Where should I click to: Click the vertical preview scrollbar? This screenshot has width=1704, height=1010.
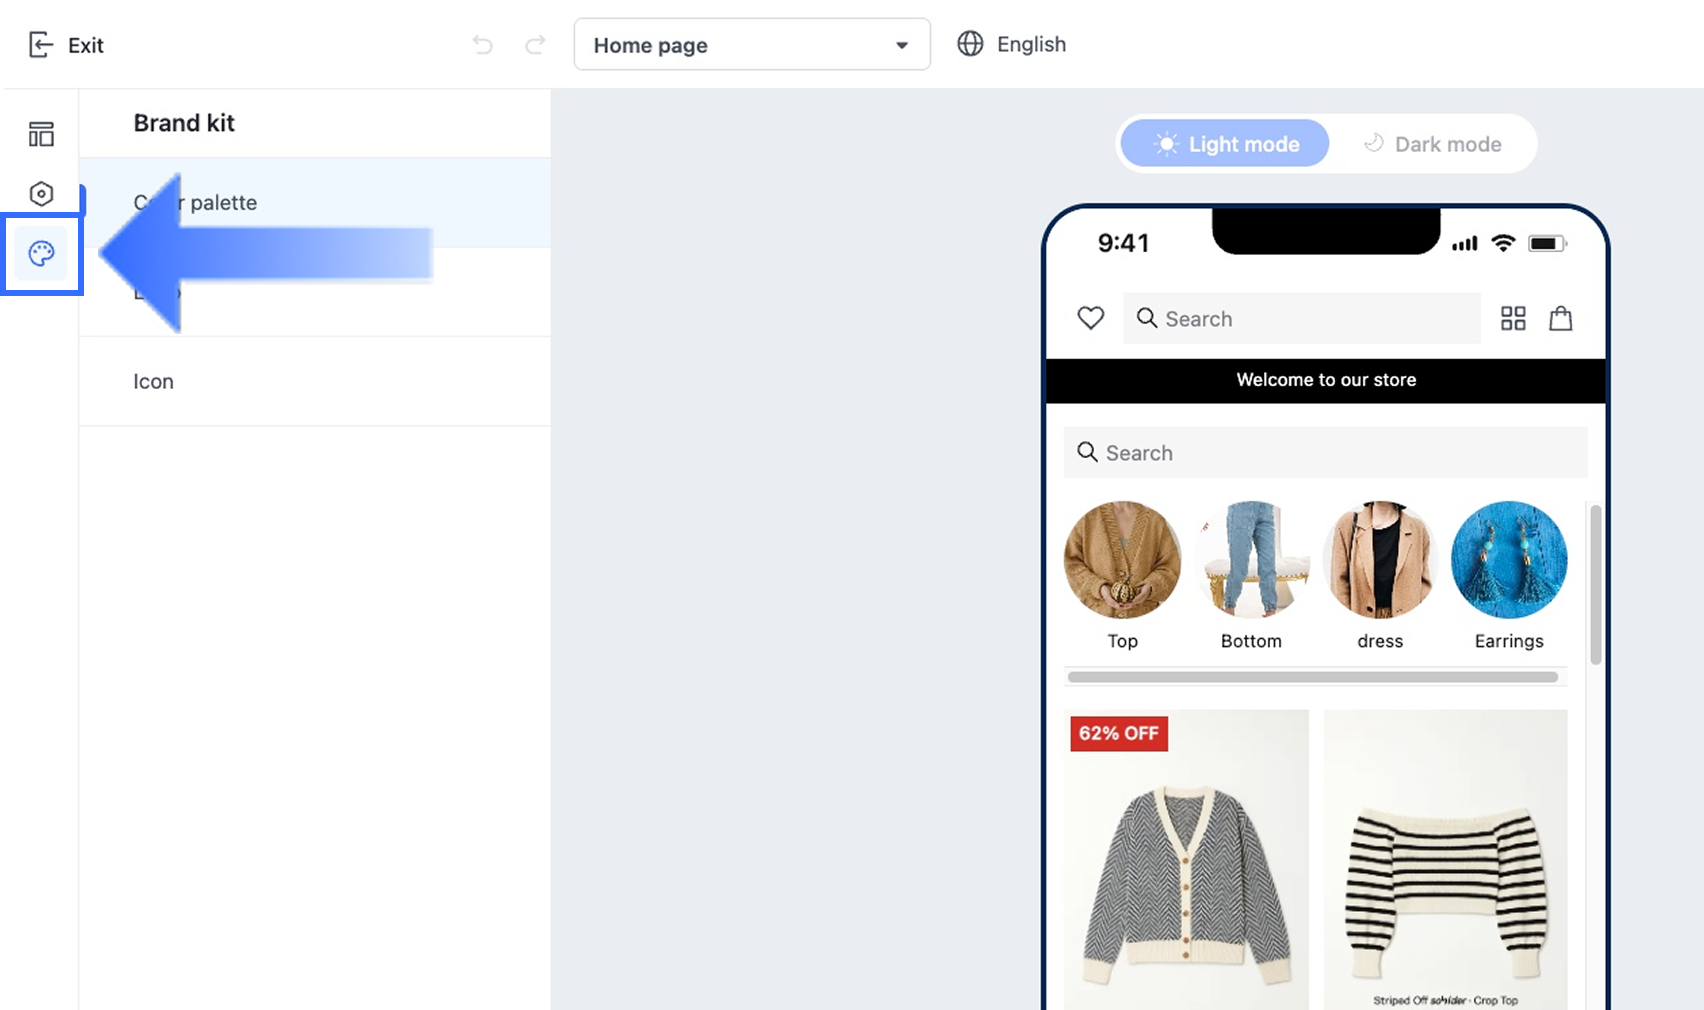click(x=1596, y=585)
